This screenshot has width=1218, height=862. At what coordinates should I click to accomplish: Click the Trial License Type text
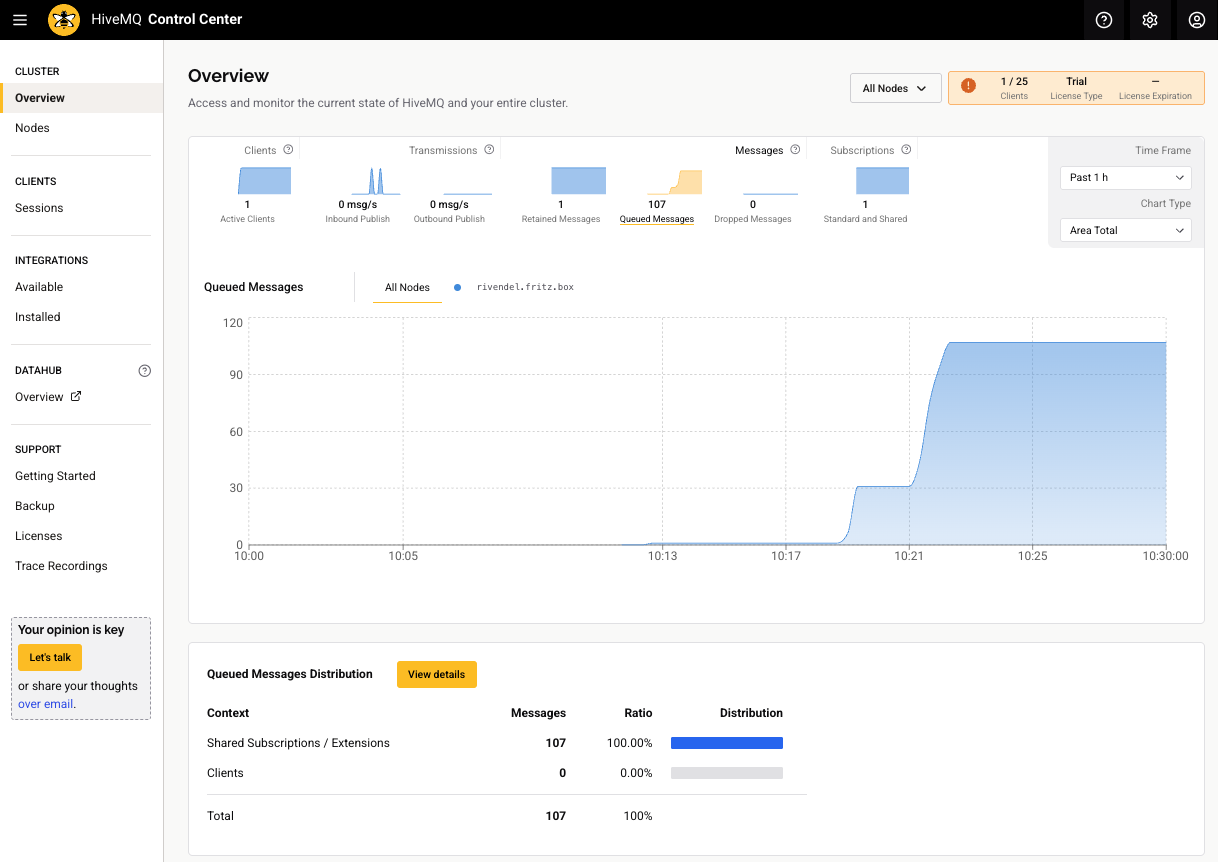coord(1076,88)
